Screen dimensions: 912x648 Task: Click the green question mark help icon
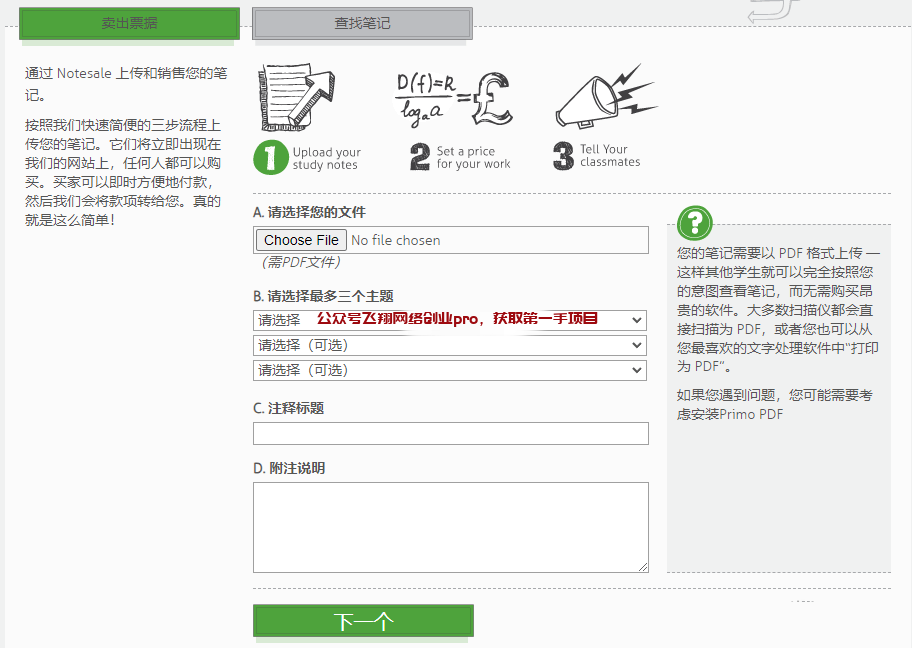(x=695, y=223)
